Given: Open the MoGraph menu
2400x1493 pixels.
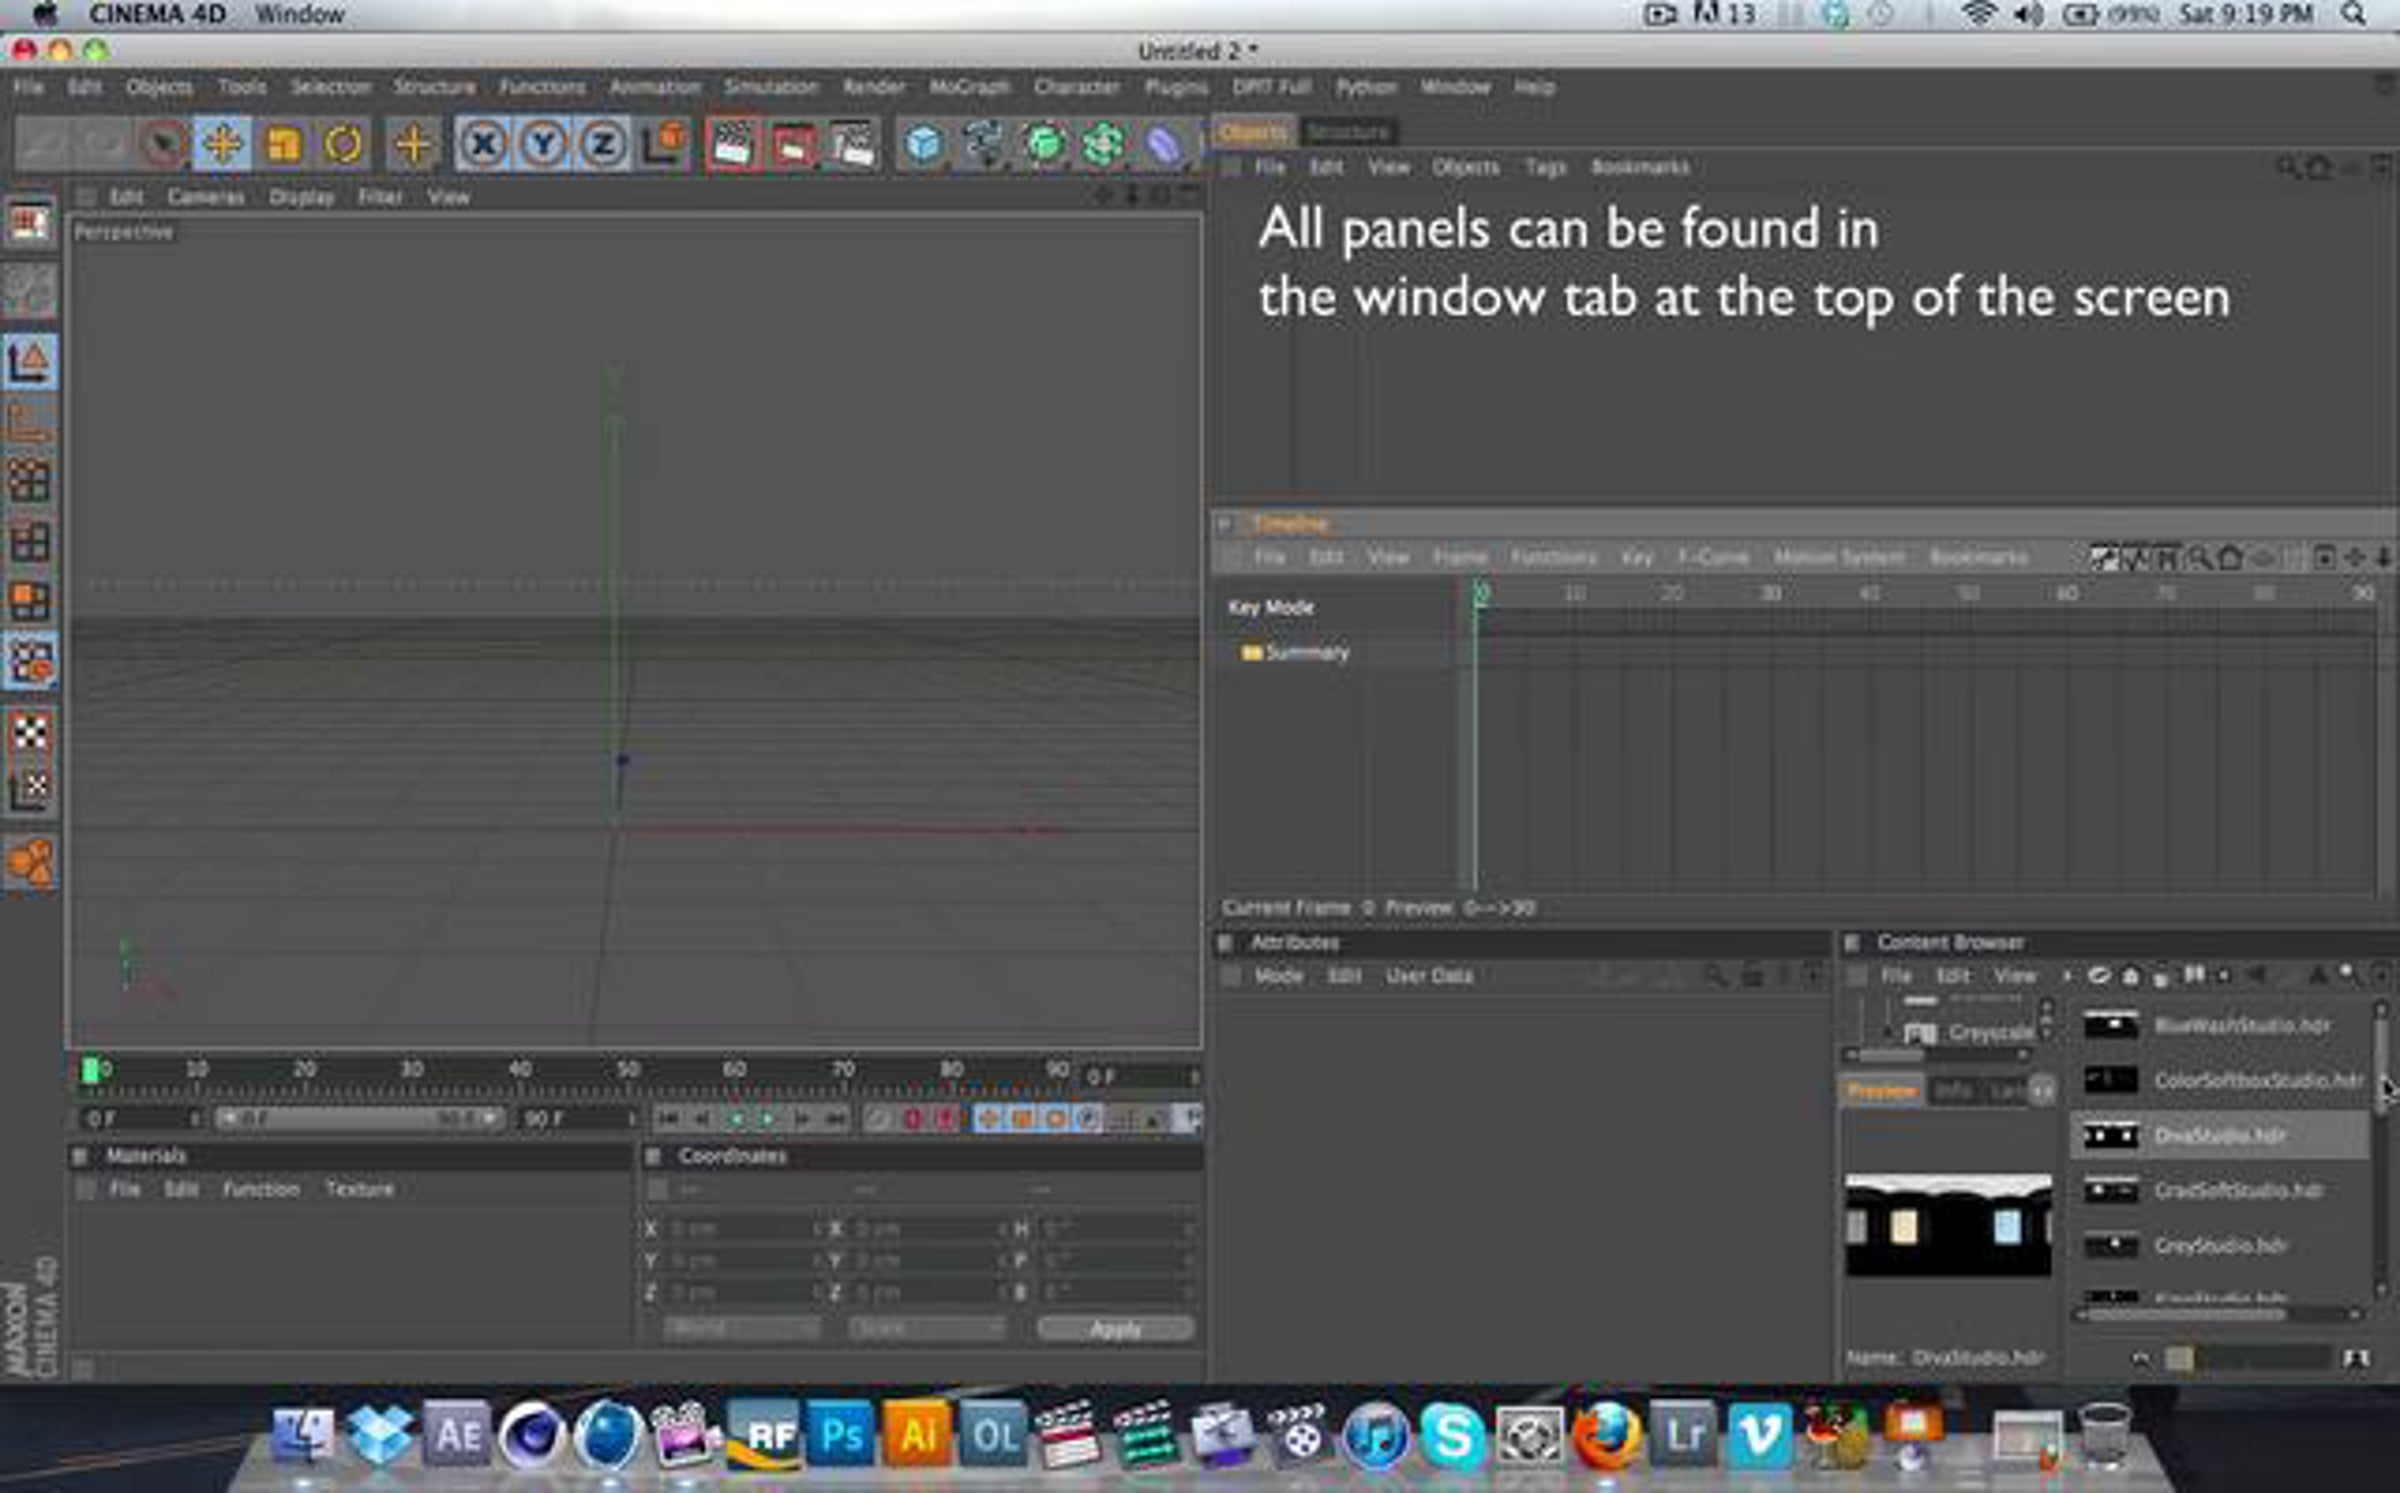Looking at the screenshot, I should click(969, 87).
